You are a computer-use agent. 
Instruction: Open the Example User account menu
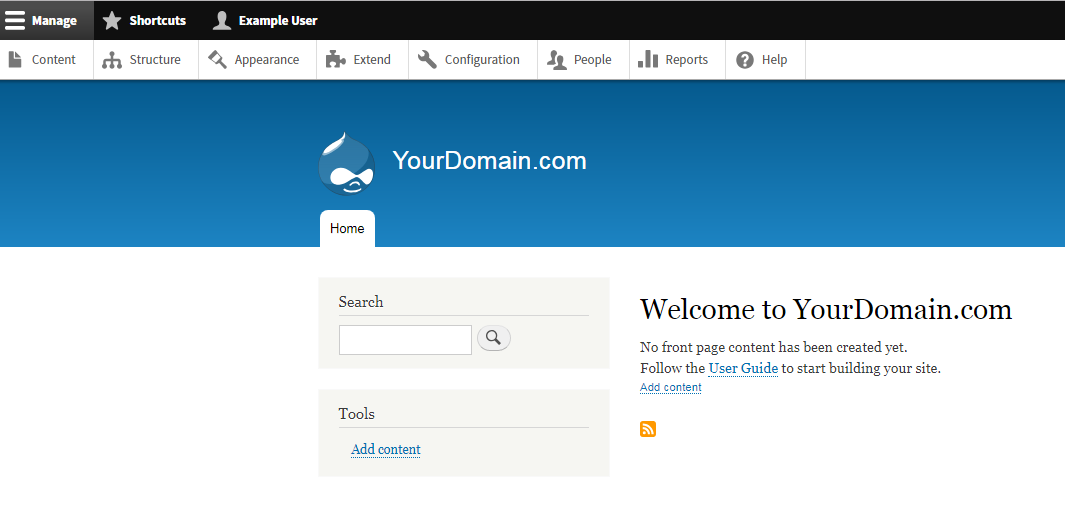[265, 20]
